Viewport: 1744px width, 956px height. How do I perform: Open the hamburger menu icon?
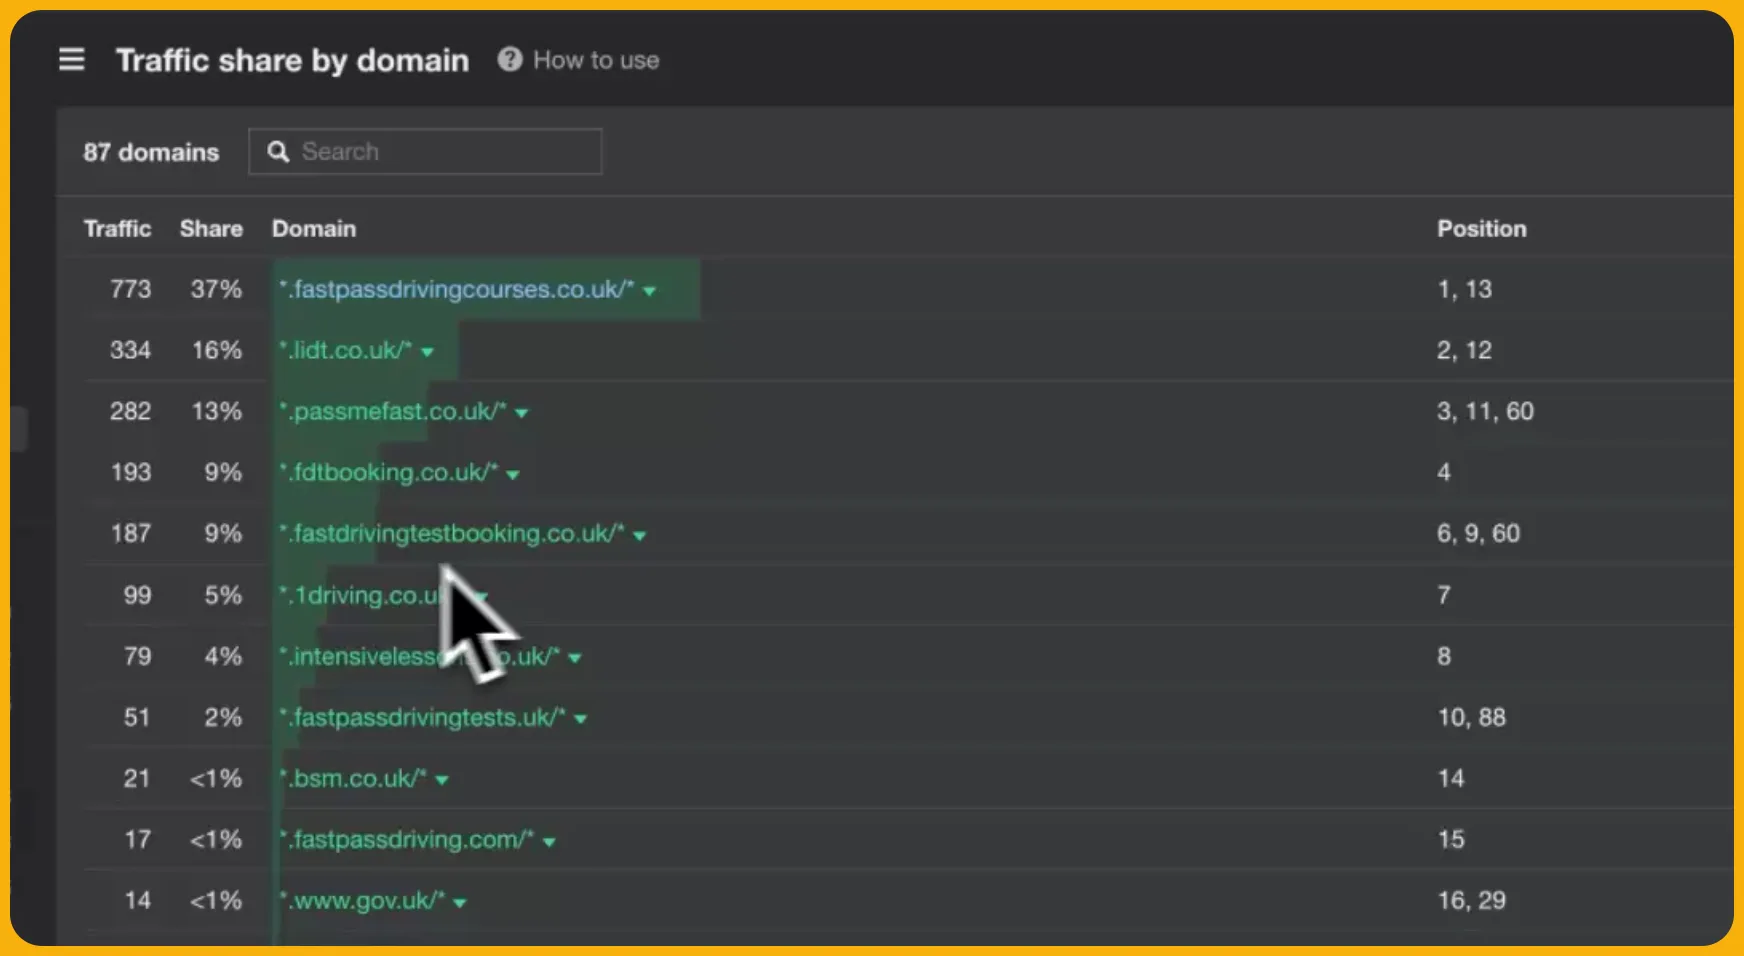pos(71,60)
